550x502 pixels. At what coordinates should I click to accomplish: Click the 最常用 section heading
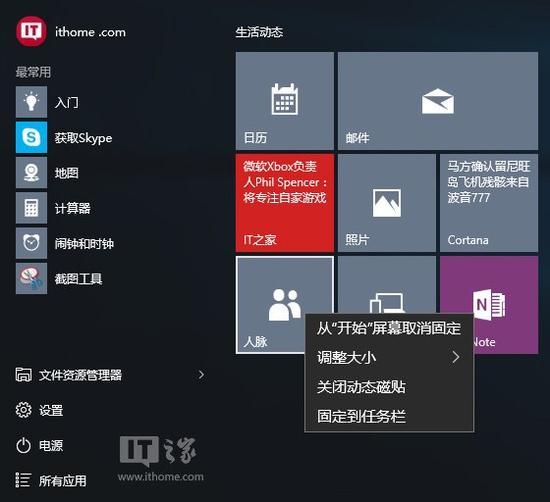pos(33,72)
